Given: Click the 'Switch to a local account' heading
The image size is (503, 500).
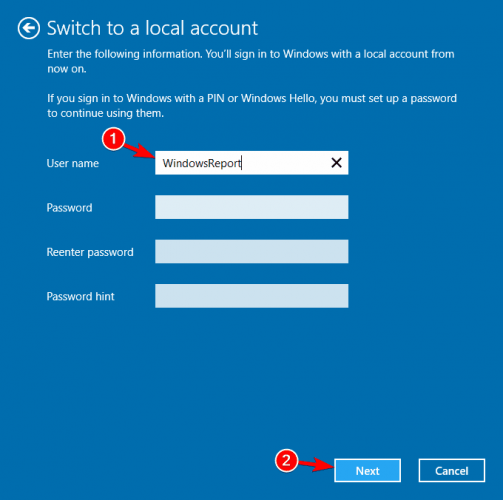Looking at the screenshot, I should [x=152, y=28].
